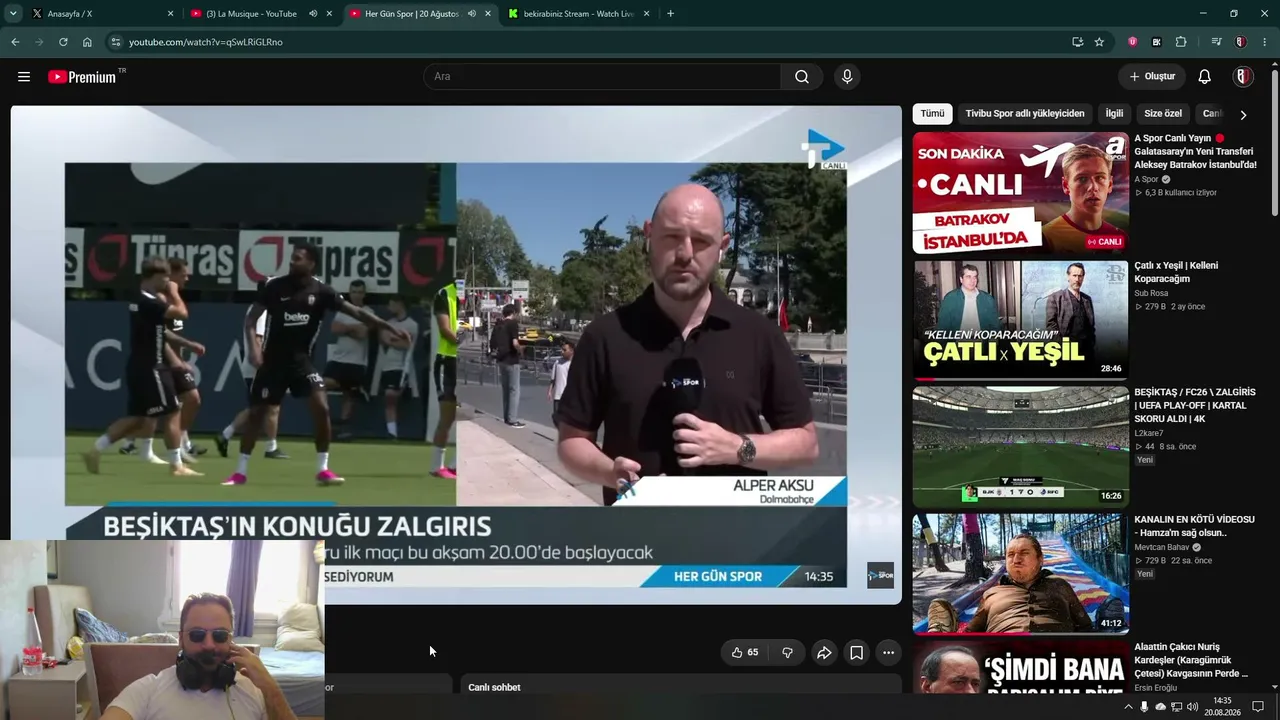Switch to the La Musique - YouTube tab
Image resolution: width=1280 pixels, height=720 pixels.
262,14
